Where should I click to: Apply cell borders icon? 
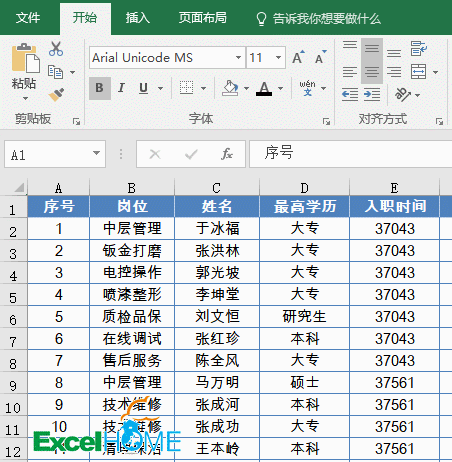186,88
